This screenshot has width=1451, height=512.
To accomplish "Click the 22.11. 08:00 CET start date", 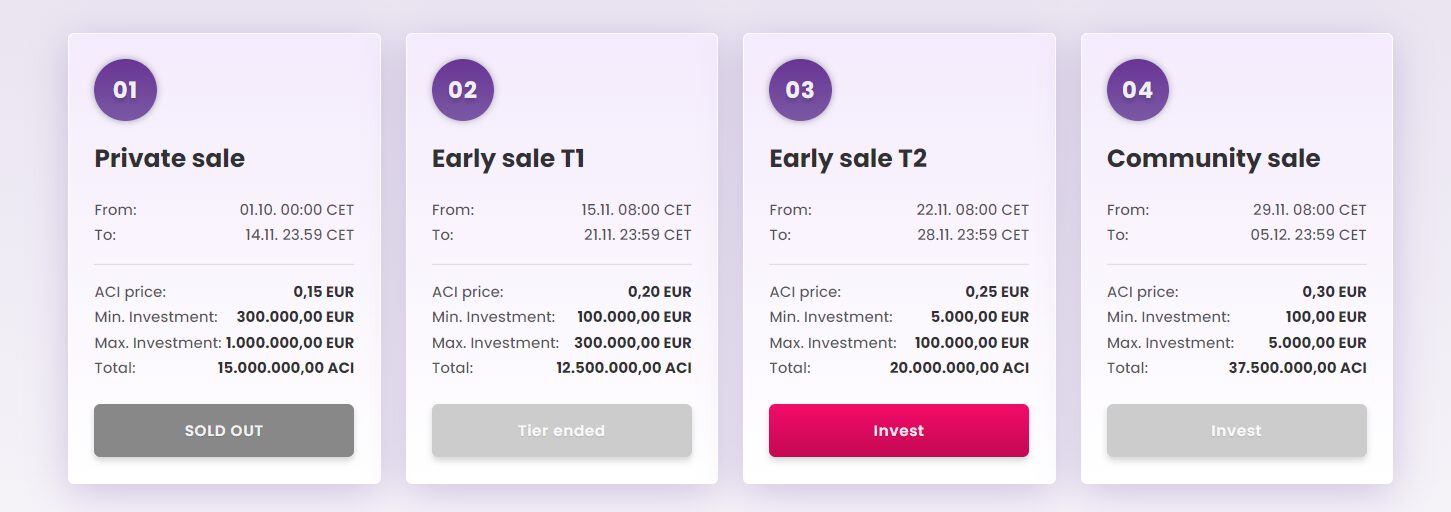I will click(973, 210).
